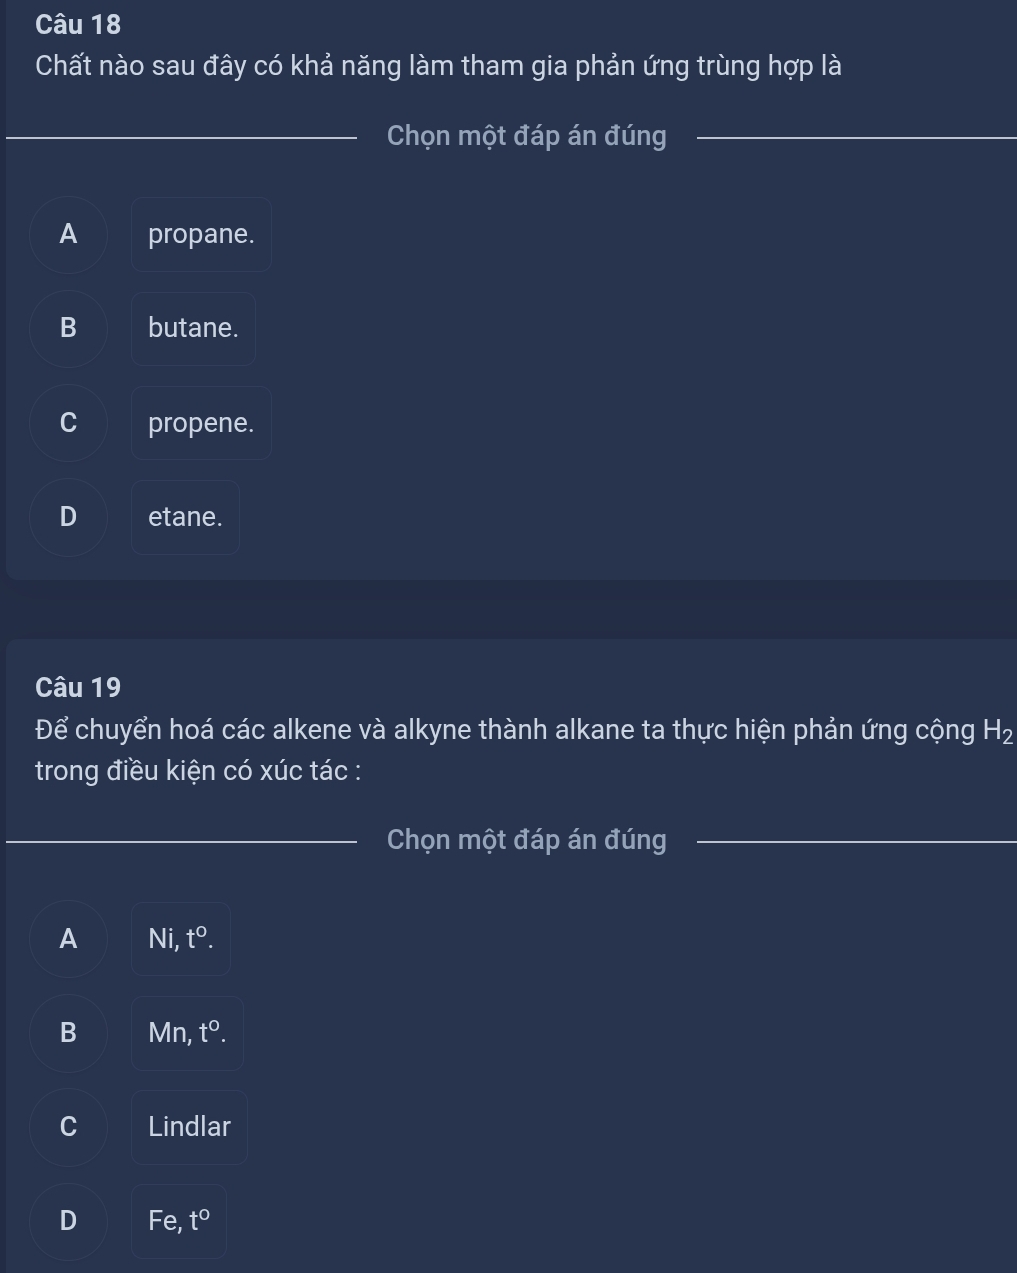Choose the 'butane.' answer box
The height and width of the screenshot is (1273, 1017).
(x=193, y=328)
